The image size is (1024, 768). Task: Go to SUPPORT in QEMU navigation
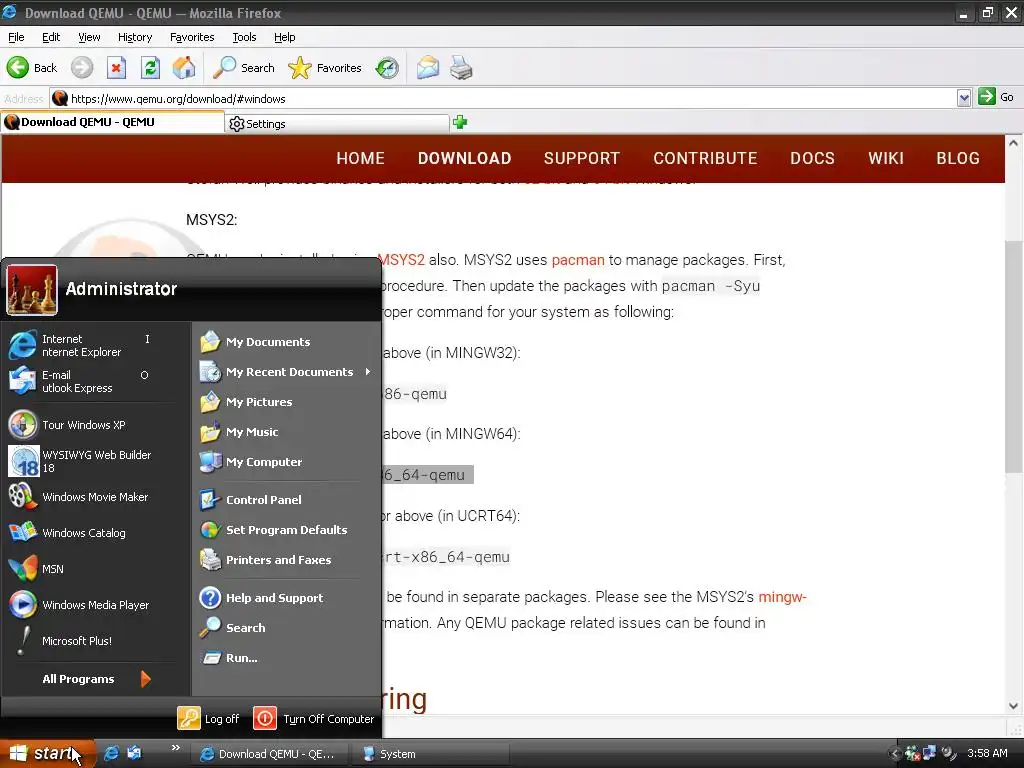581,158
